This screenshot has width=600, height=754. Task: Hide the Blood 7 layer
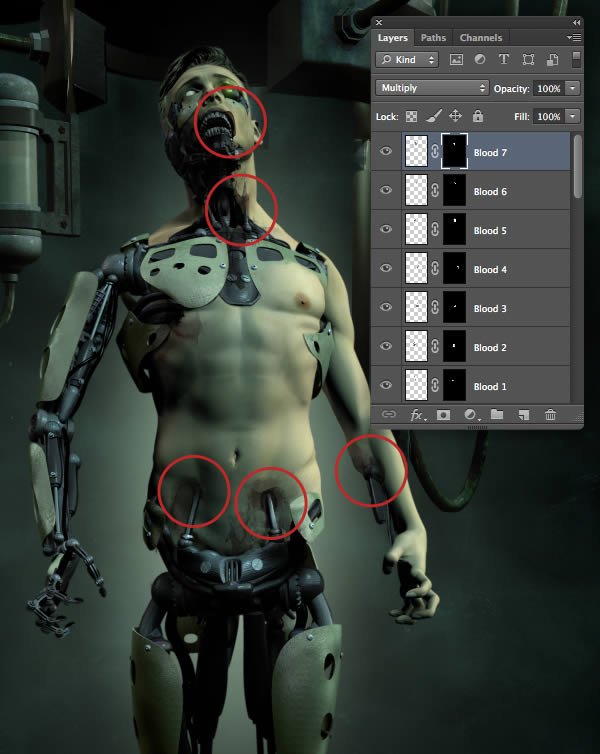[386, 151]
